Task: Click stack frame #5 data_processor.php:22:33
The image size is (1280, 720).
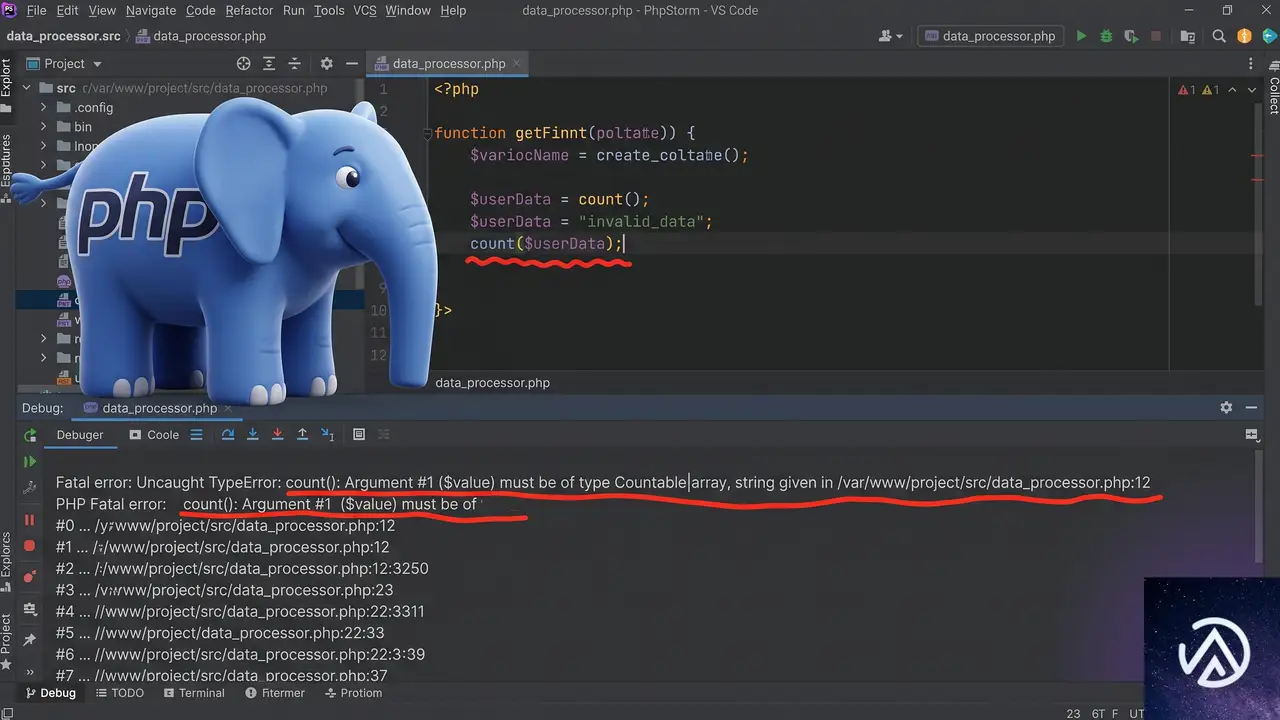Action: (x=220, y=633)
